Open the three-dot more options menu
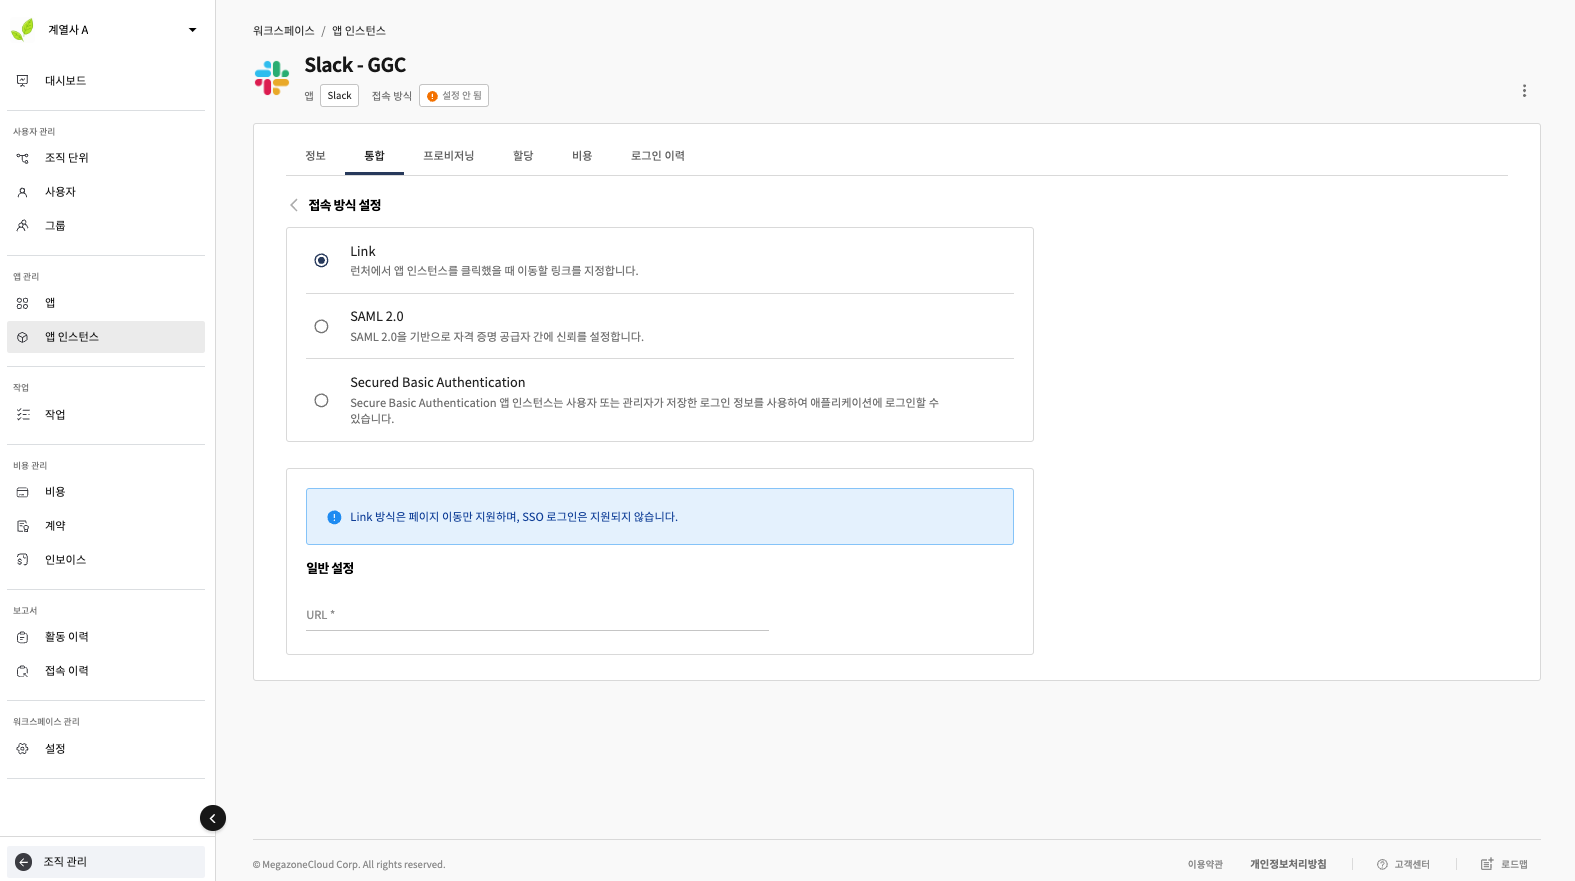Viewport: 1575px width, 881px height. (x=1524, y=91)
